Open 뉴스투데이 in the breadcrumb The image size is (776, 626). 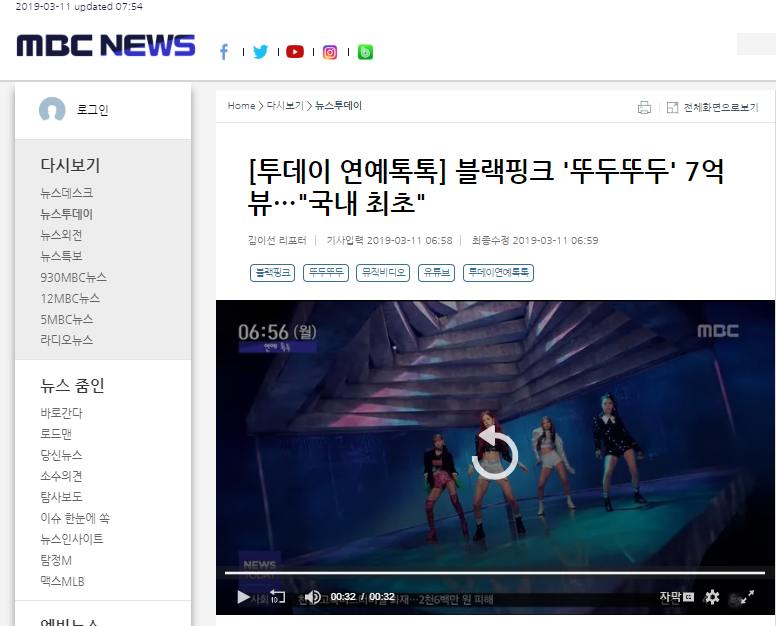pos(338,106)
